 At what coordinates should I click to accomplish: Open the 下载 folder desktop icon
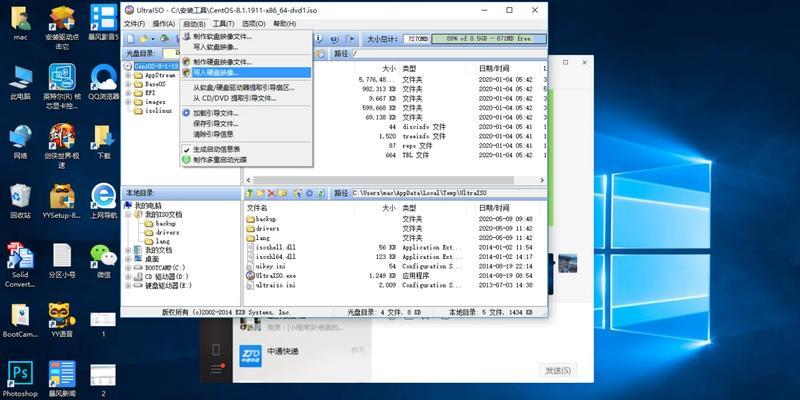tap(104, 141)
